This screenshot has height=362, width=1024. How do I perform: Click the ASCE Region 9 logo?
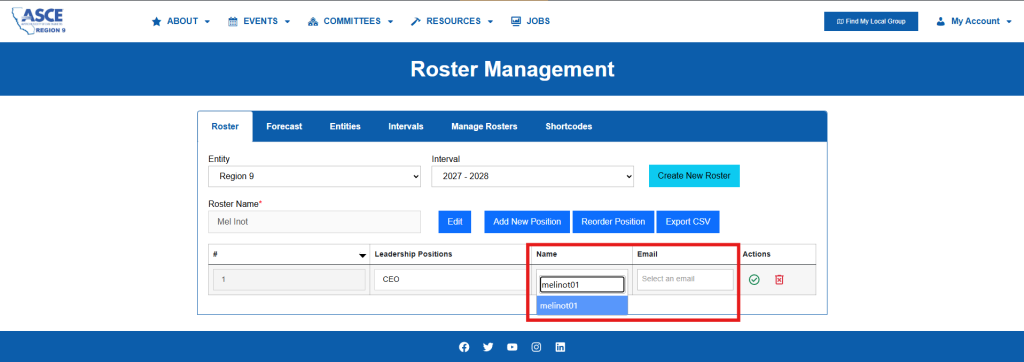40,21
